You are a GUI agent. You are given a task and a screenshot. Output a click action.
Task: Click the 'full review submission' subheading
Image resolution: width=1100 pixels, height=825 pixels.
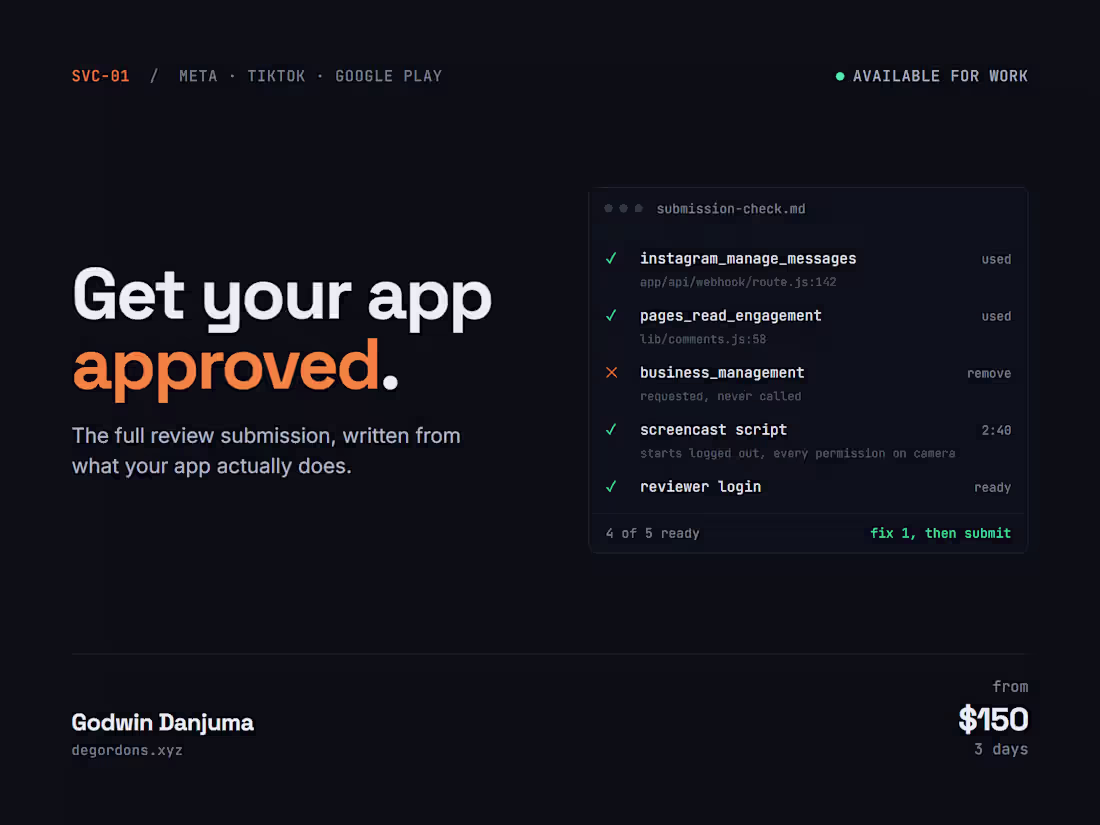point(267,450)
